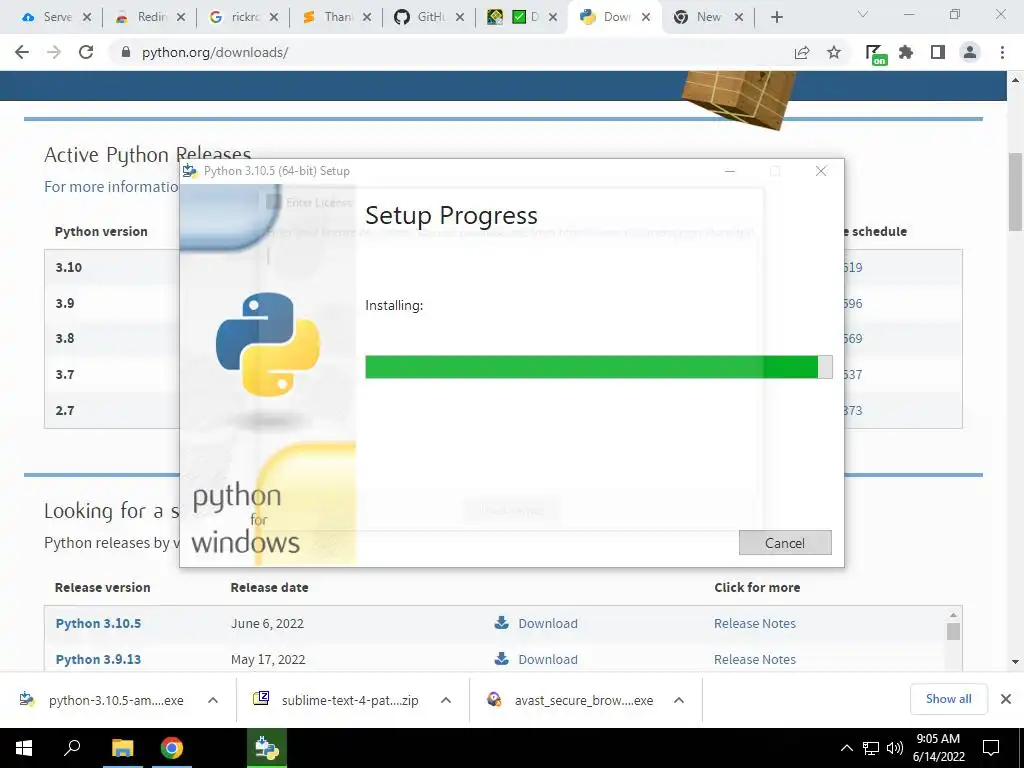Click the releases list scrollbar thumb
This screenshot has height=768, width=1024.
(x=953, y=632)
